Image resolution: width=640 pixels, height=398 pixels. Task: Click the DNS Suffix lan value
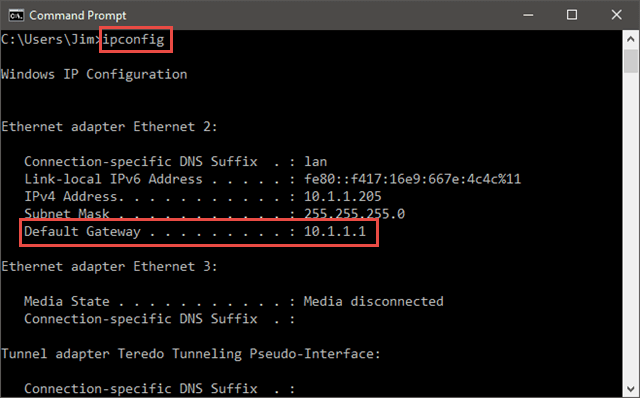[316, 162]
